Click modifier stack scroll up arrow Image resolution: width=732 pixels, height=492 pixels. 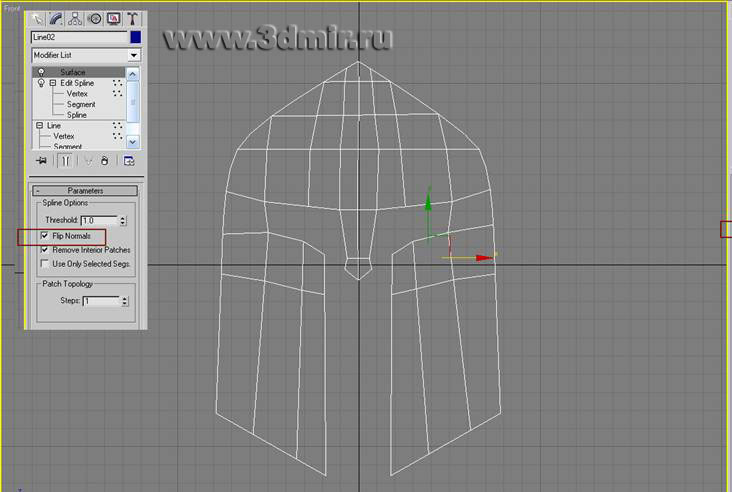pos(133,74)
